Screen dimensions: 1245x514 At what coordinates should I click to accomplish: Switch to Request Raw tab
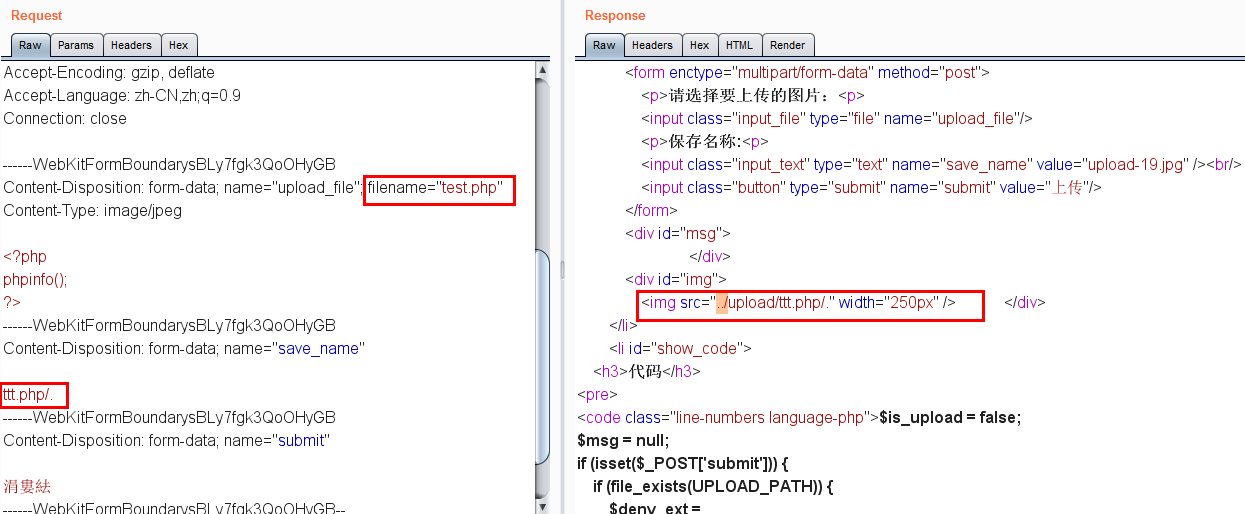[x=30, y=45]
